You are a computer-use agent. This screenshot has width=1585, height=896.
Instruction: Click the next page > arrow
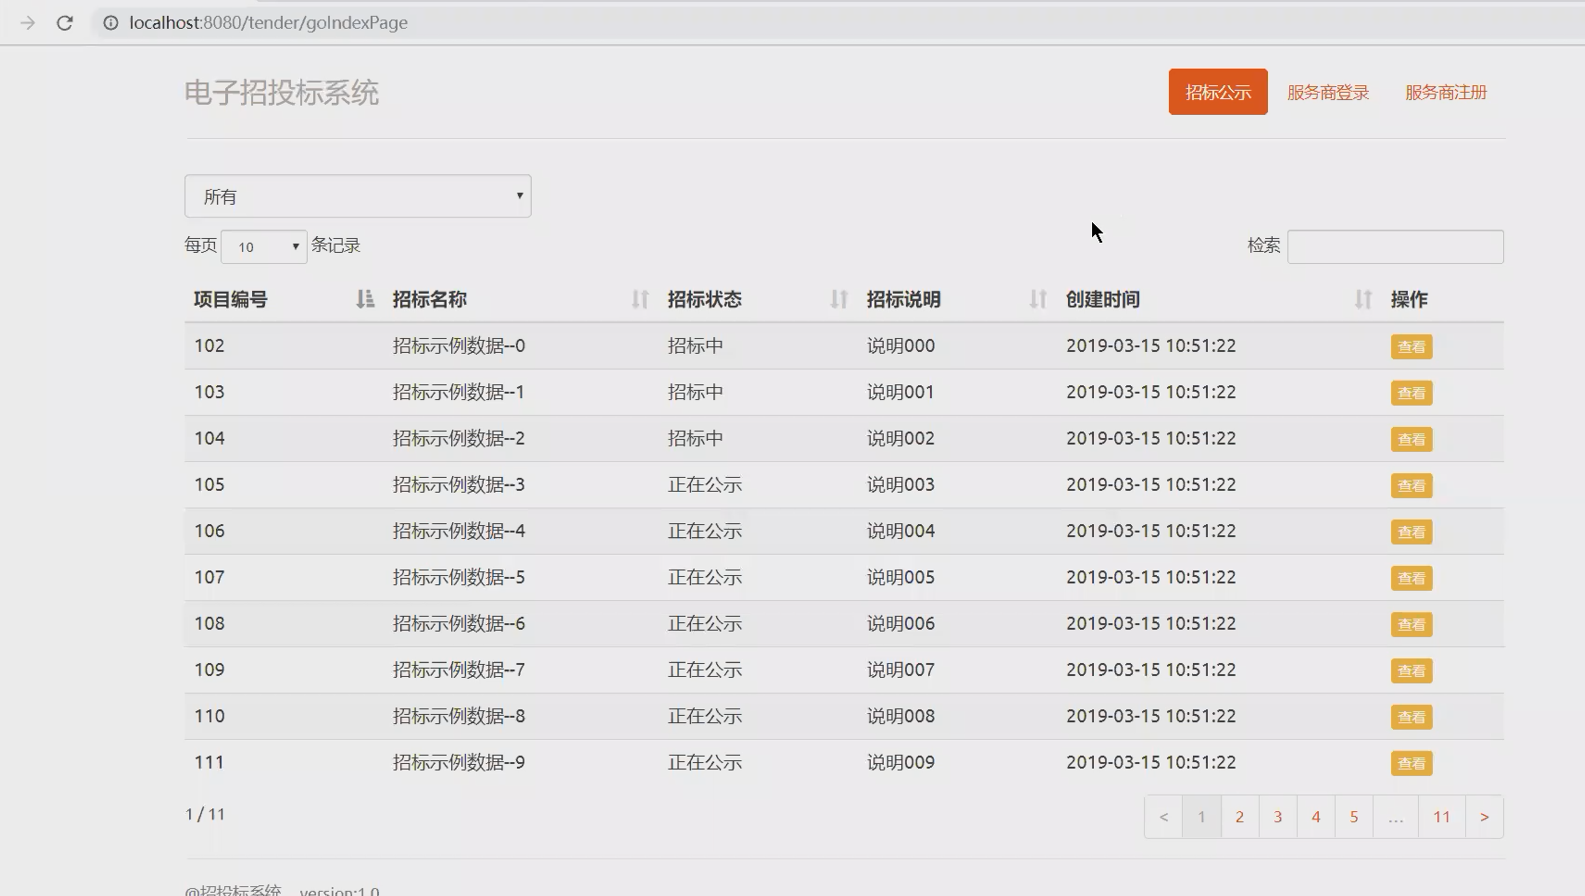click(x=1484, y=817)
